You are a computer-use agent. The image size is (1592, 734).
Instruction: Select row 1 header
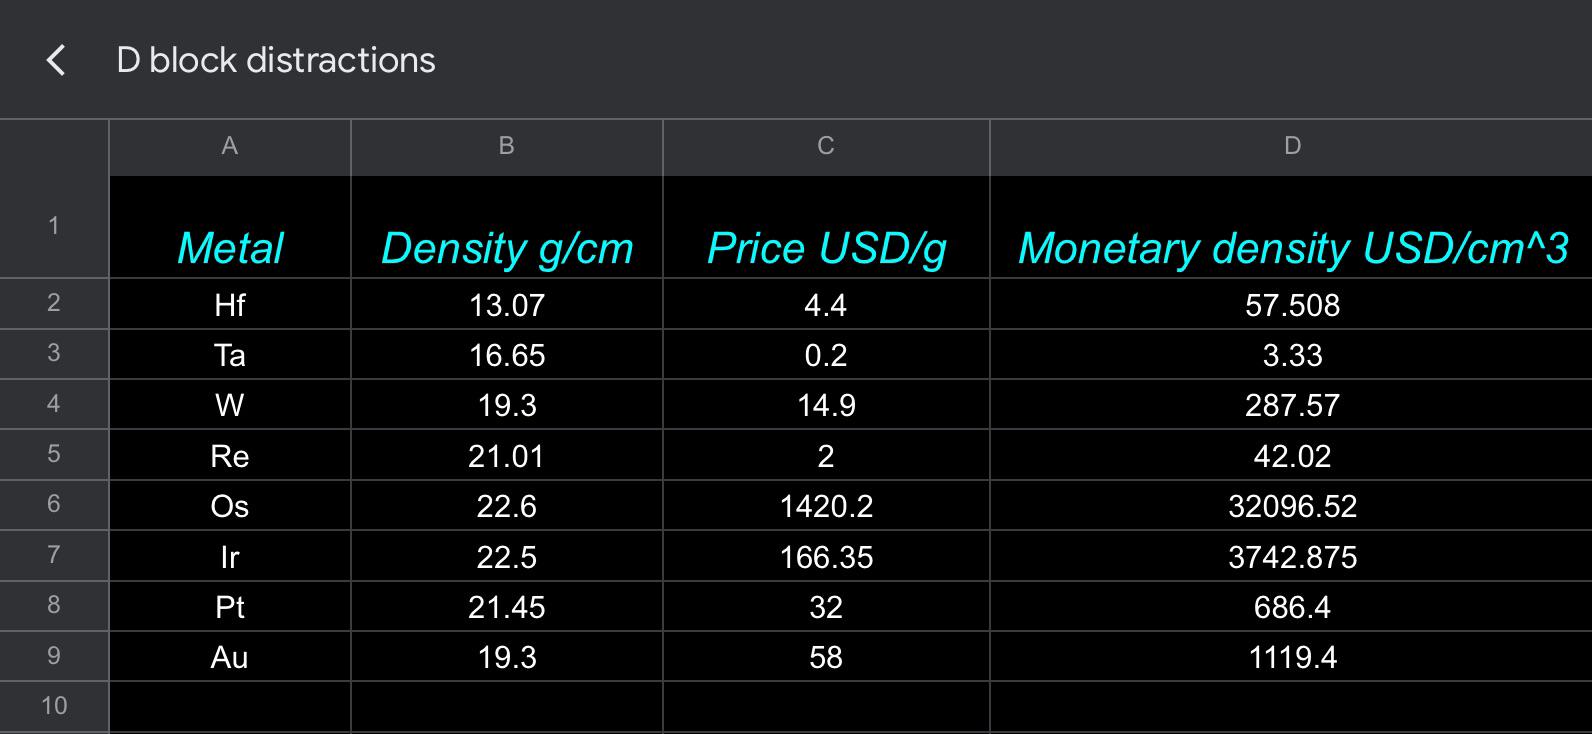coord(54,226)
